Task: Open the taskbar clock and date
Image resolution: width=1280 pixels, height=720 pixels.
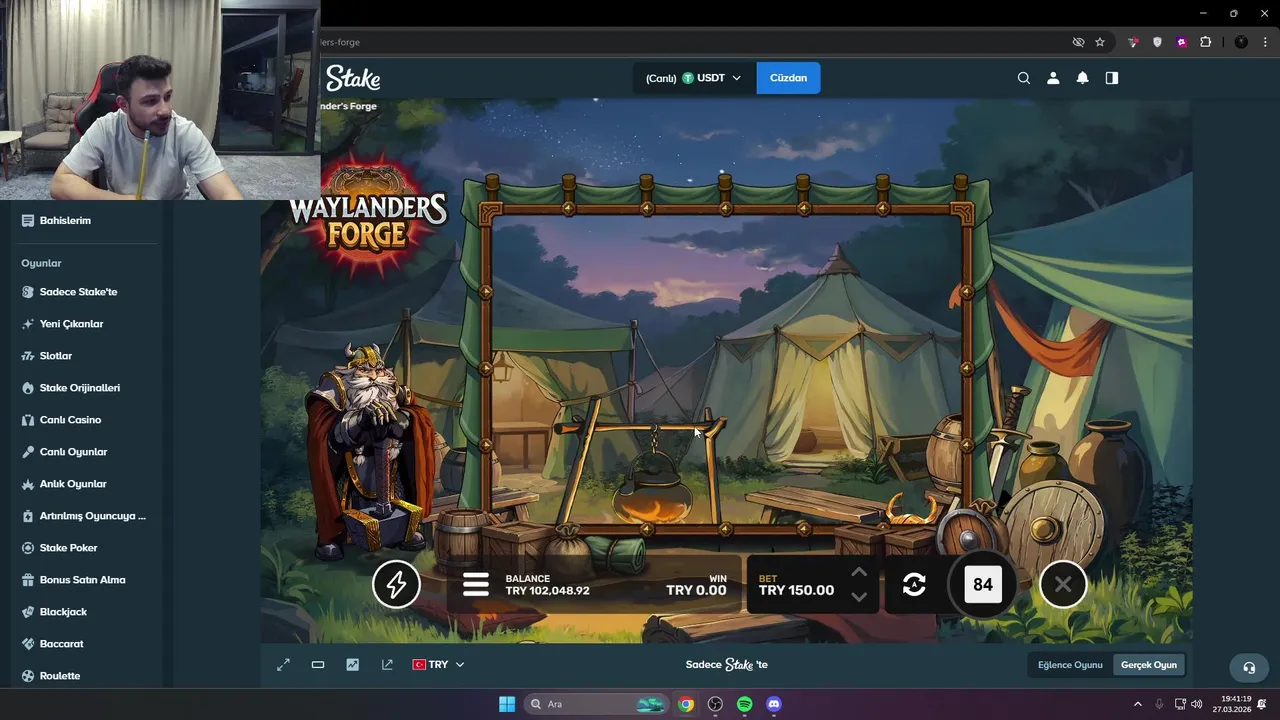Action: tap(1232, 704)
